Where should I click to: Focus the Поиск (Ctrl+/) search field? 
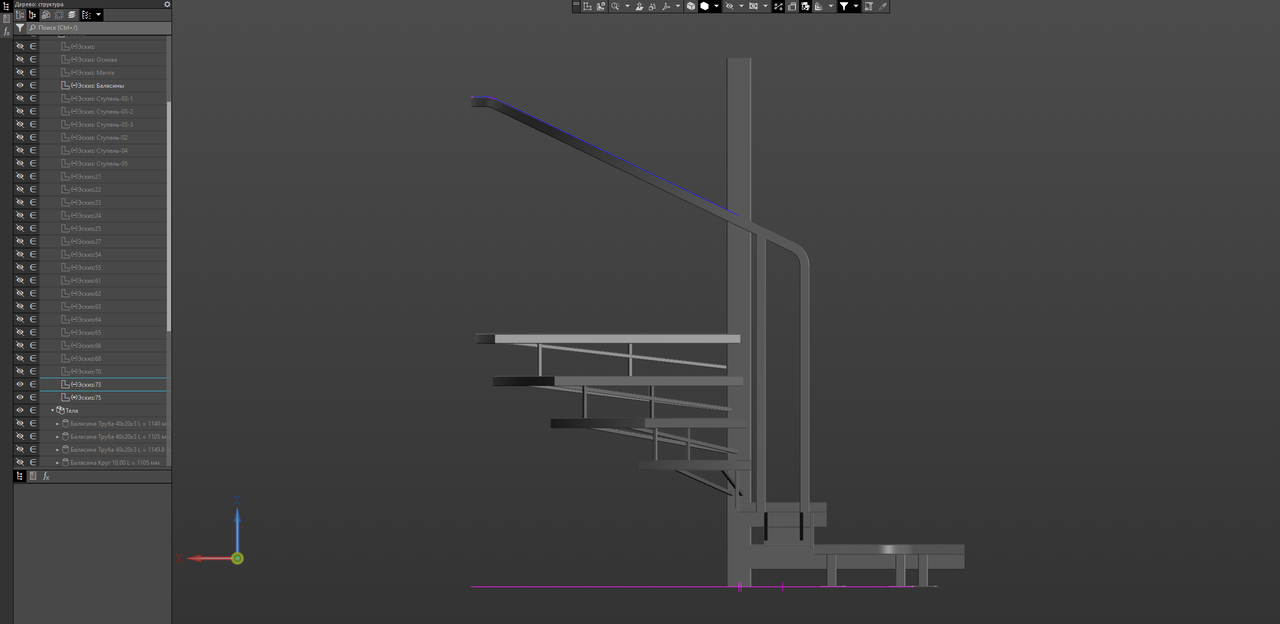[x=98, y=28]
